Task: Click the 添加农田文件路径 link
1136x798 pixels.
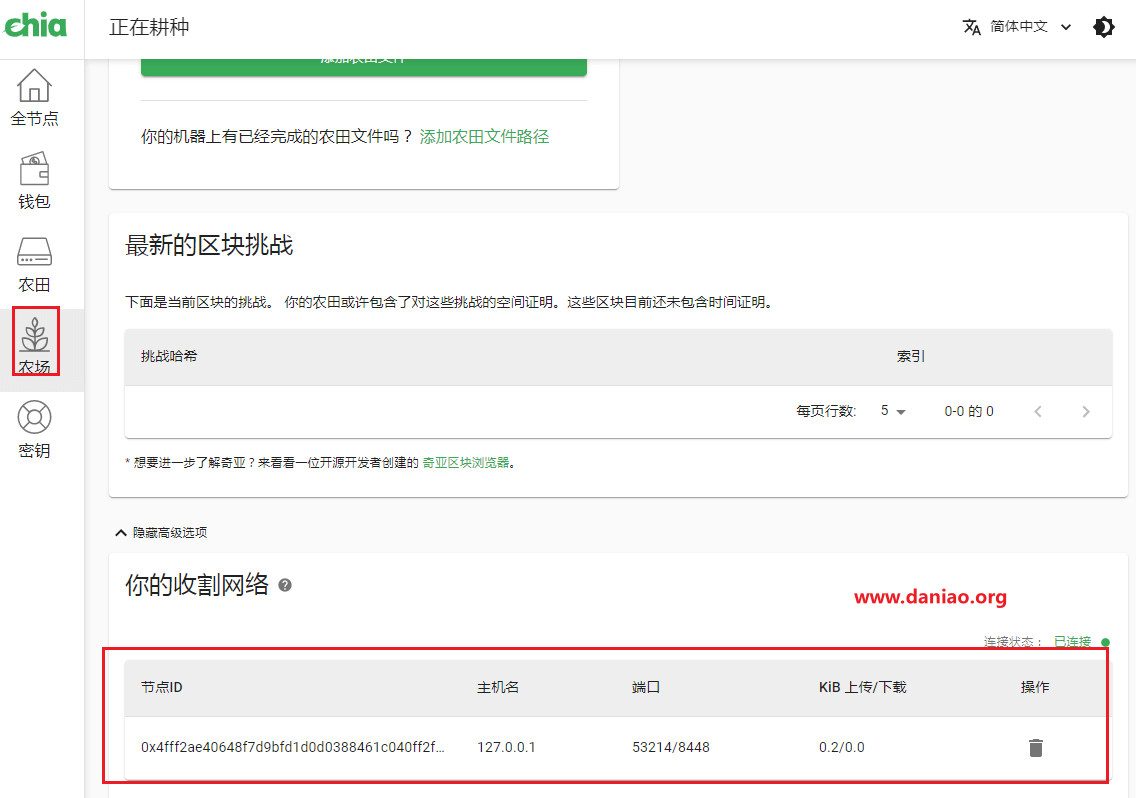Action: click(484, 137)
